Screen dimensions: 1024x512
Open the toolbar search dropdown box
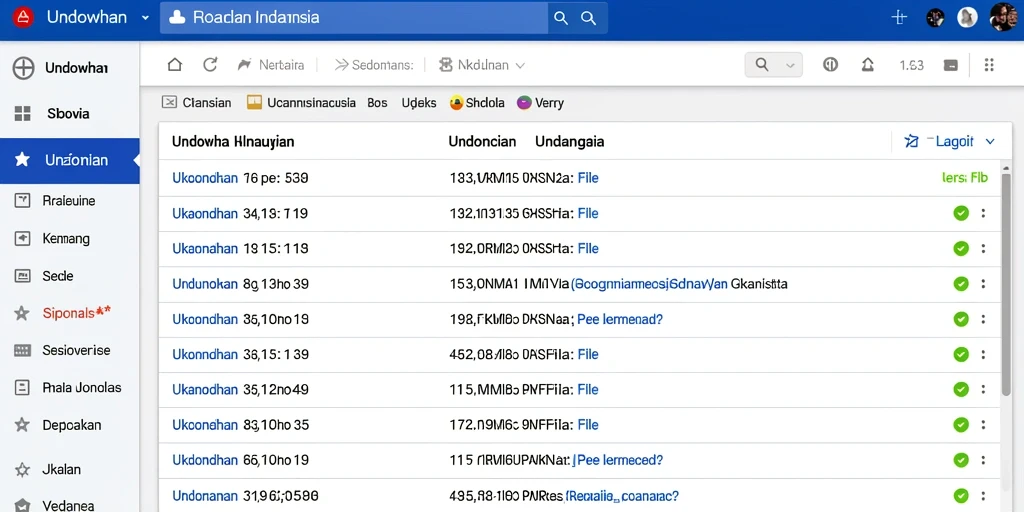773,65
